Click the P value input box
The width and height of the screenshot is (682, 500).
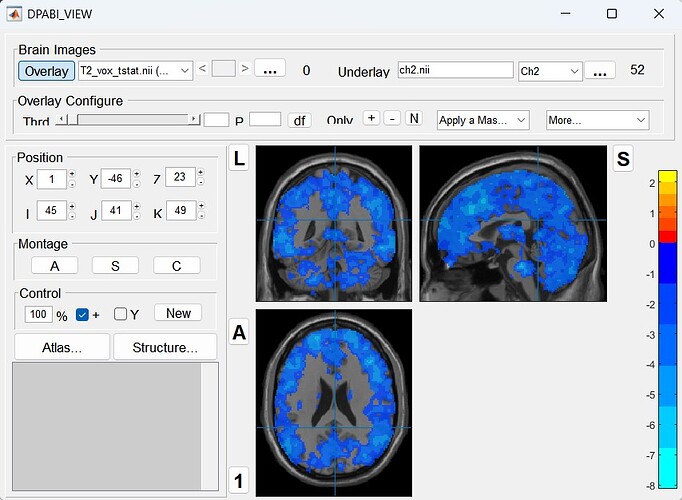point(265,119)
